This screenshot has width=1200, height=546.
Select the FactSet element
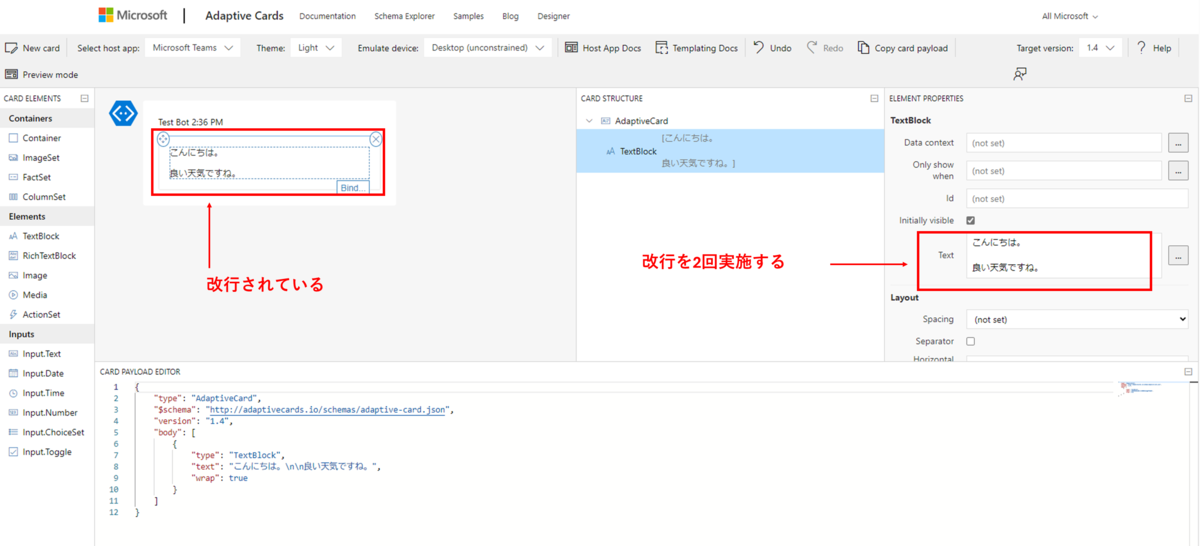point(47,177)
